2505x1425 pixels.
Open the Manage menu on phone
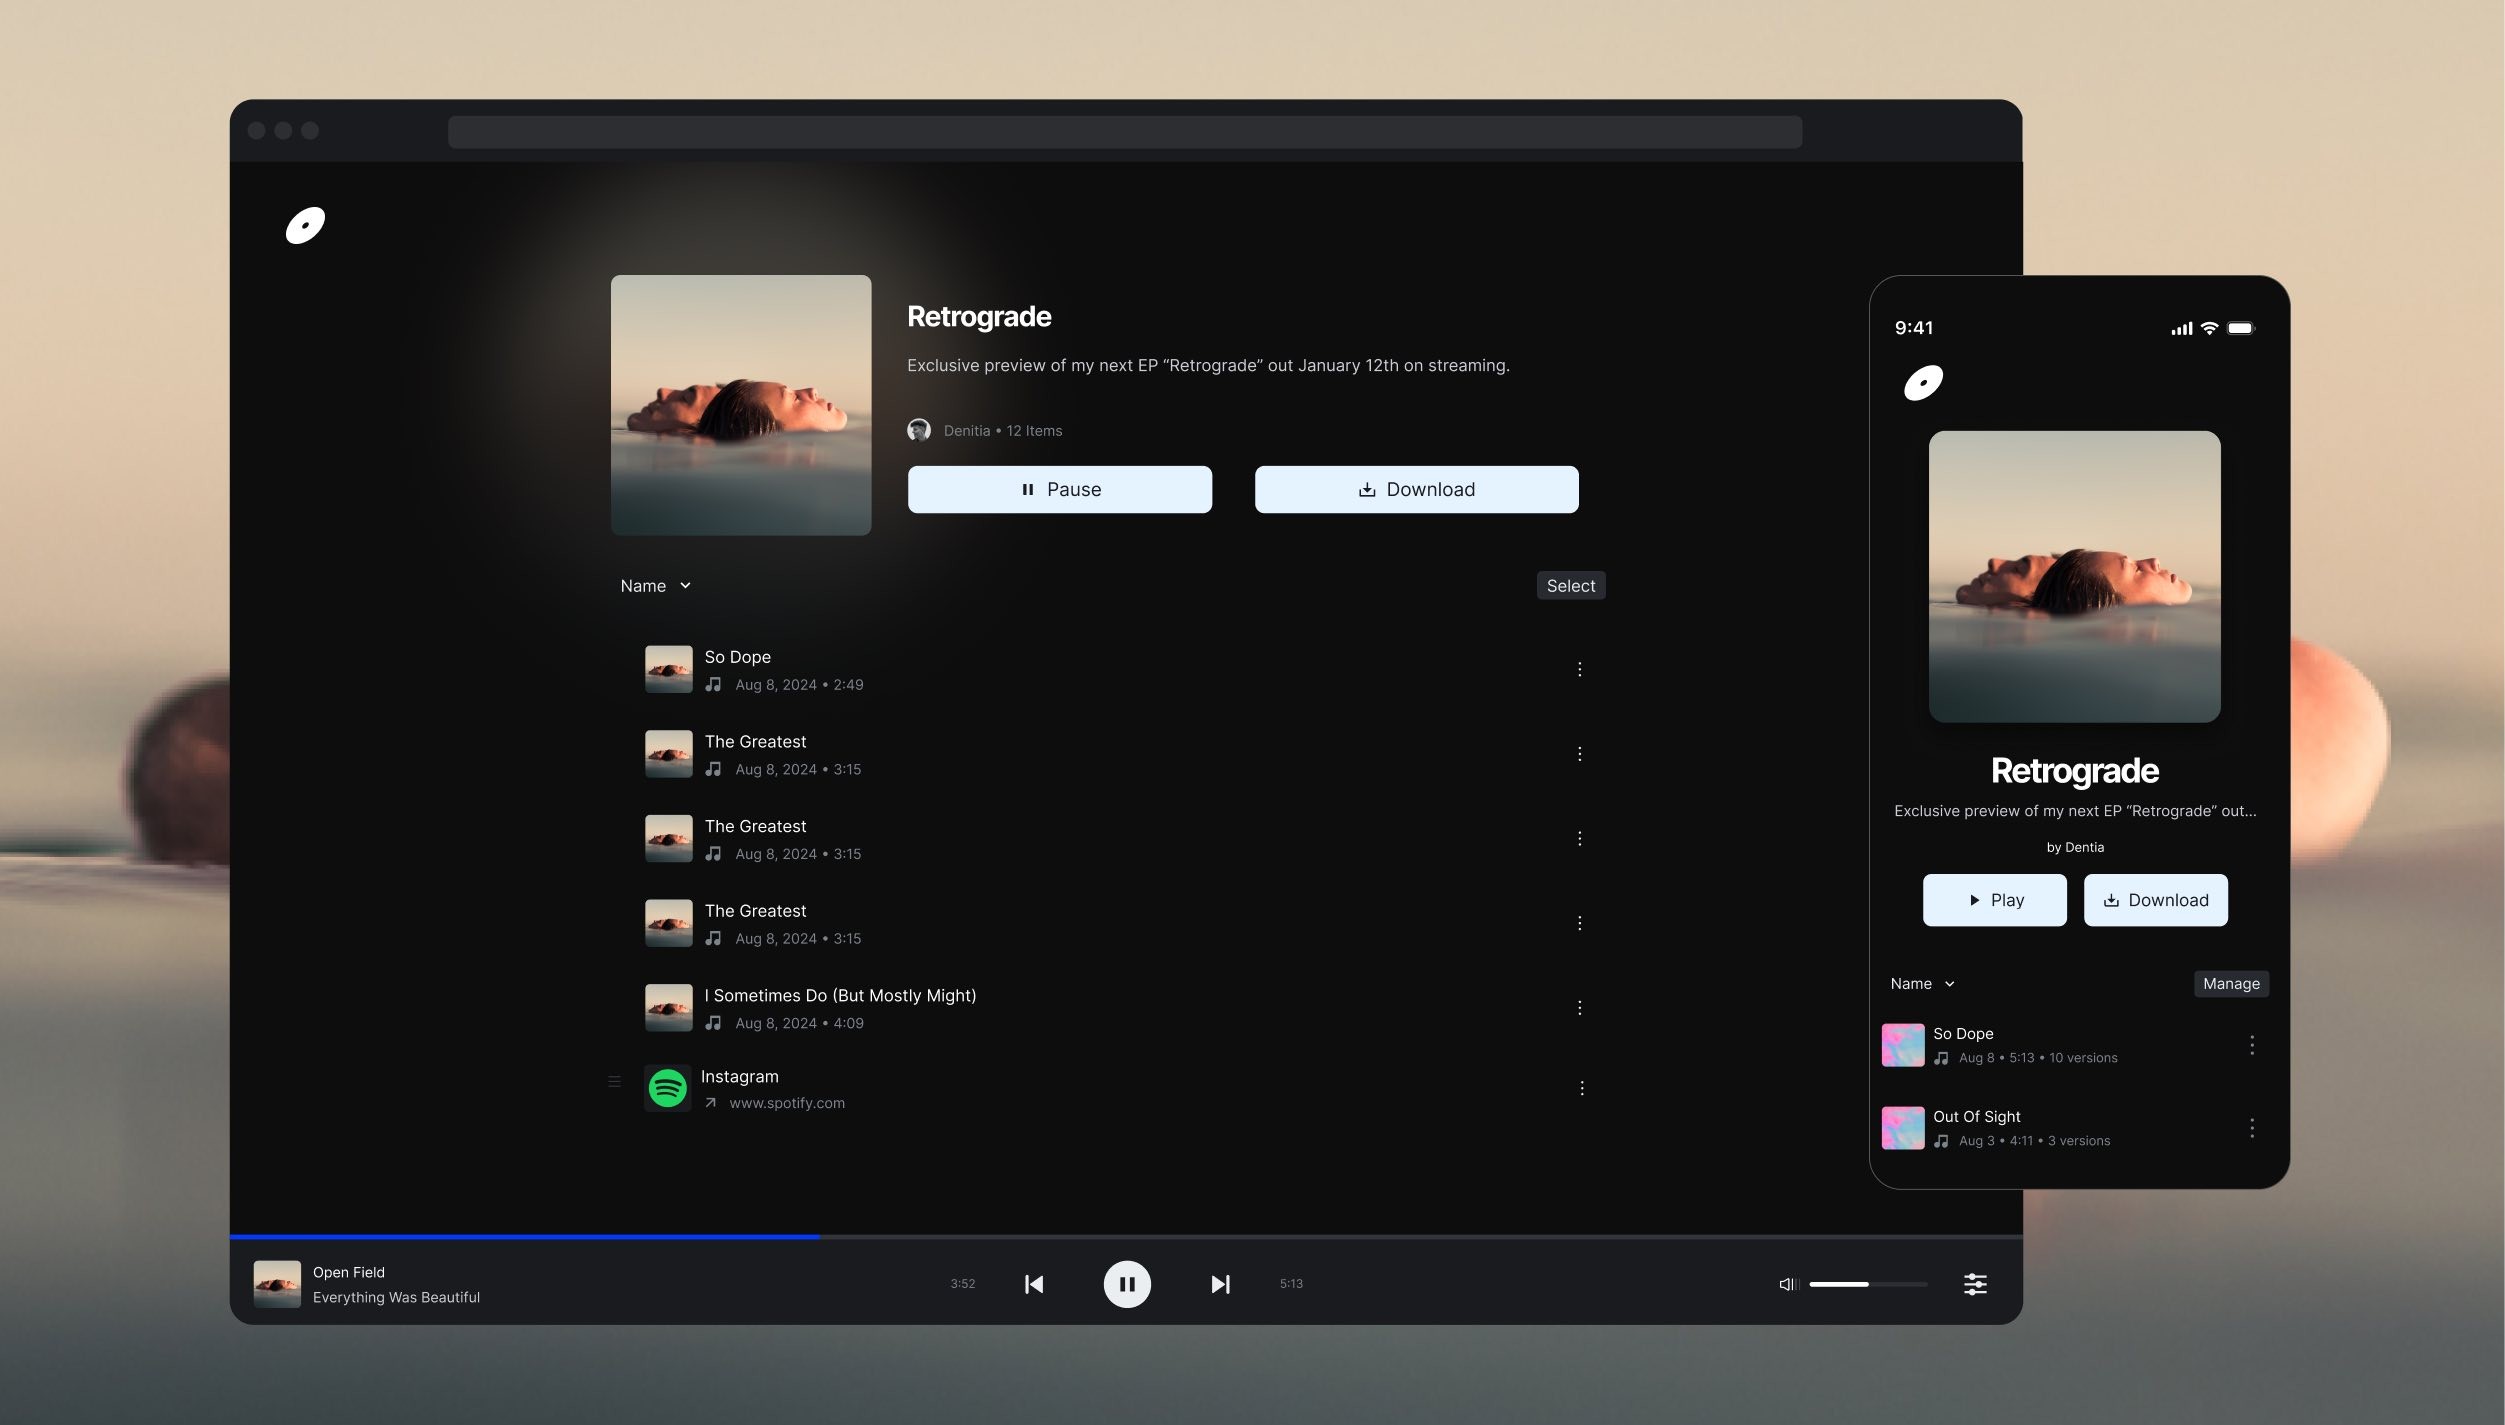pos(2230,984)
